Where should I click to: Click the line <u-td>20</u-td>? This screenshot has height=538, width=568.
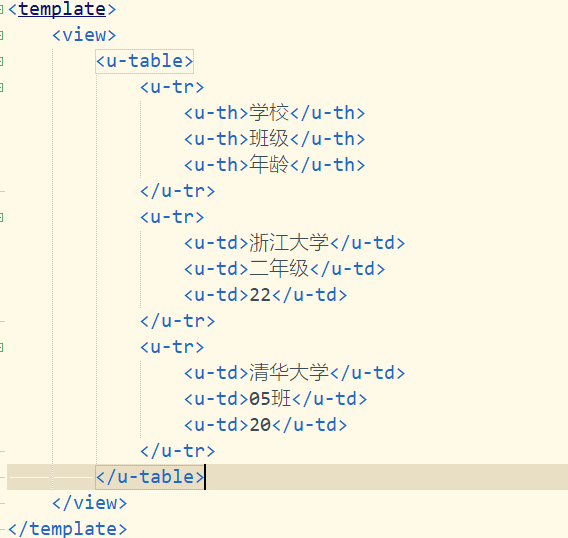pos(266,425)
